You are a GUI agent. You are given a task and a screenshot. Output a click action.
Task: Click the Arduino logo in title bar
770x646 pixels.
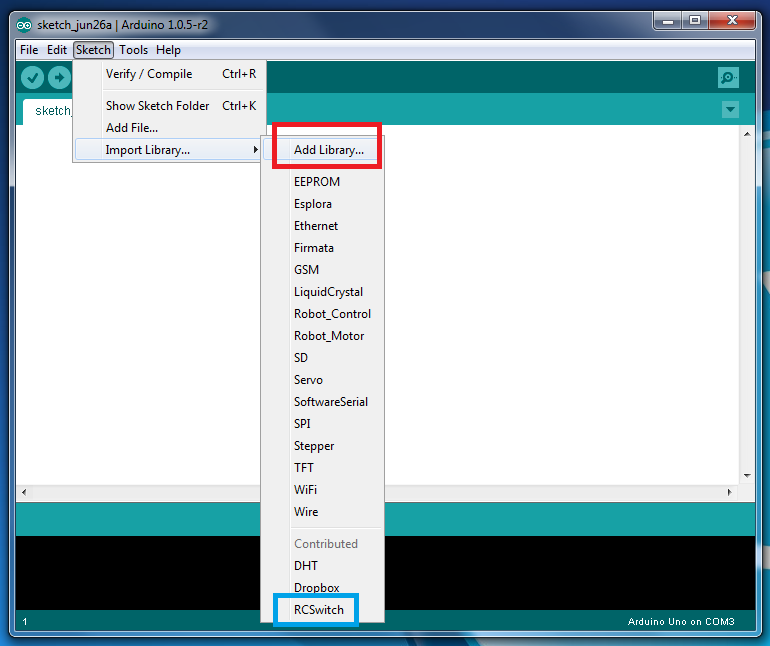click(x=24, y=25)
